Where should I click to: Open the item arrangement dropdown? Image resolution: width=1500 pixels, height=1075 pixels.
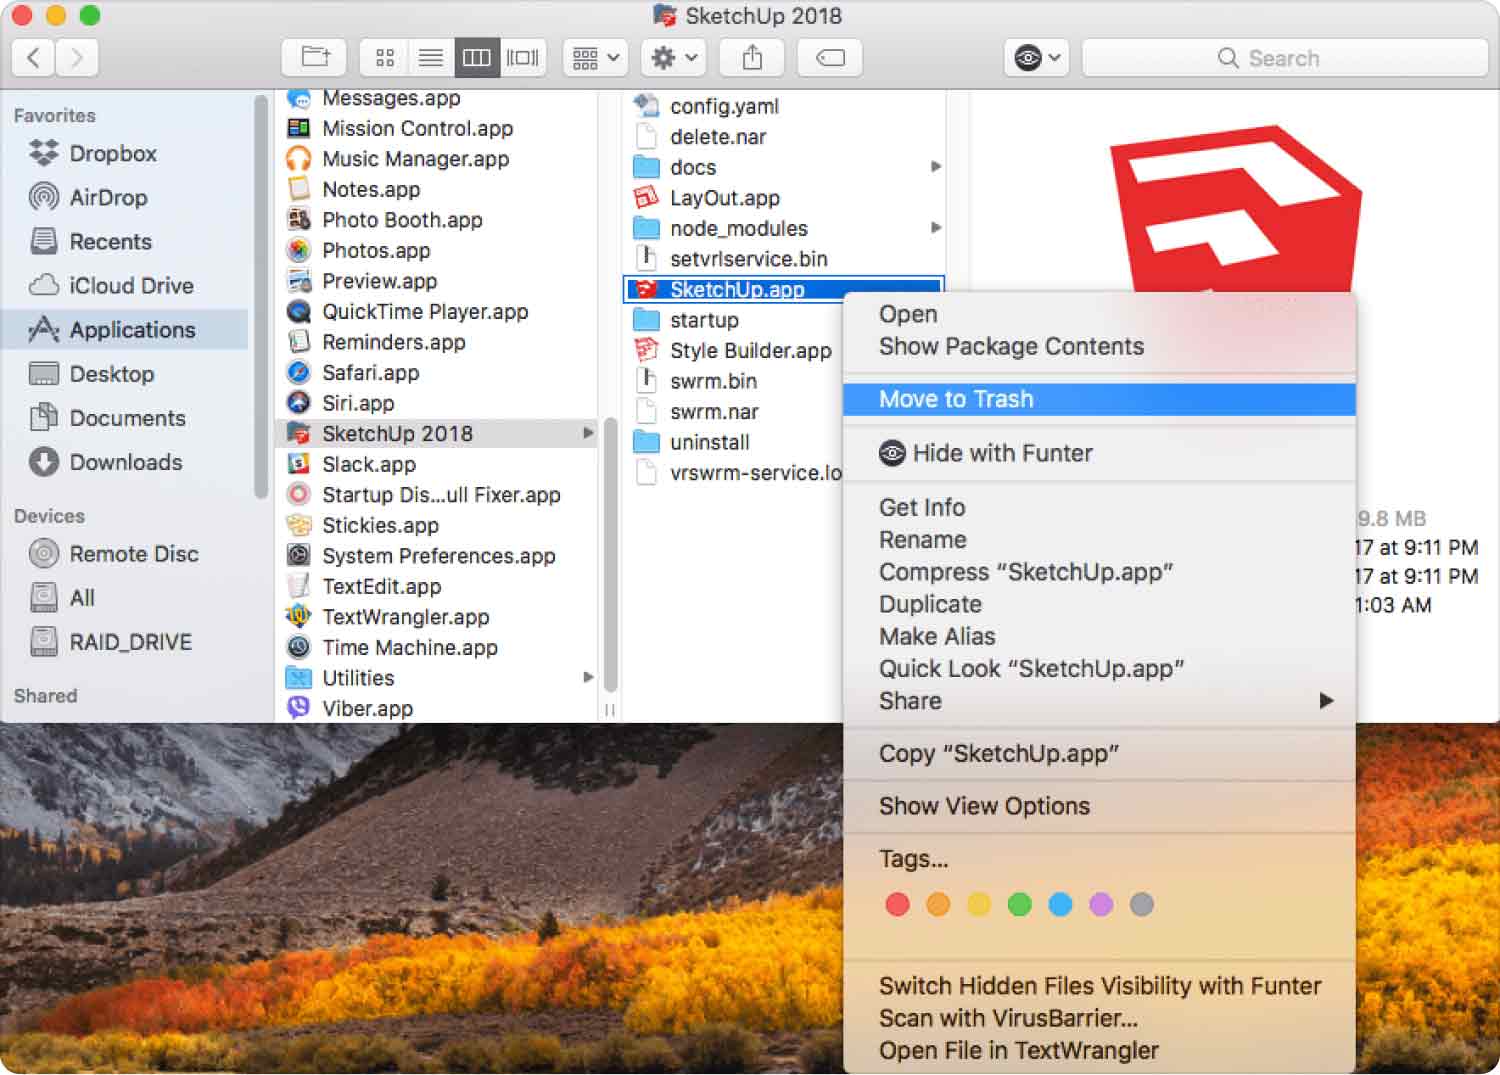tap(595, 58)
